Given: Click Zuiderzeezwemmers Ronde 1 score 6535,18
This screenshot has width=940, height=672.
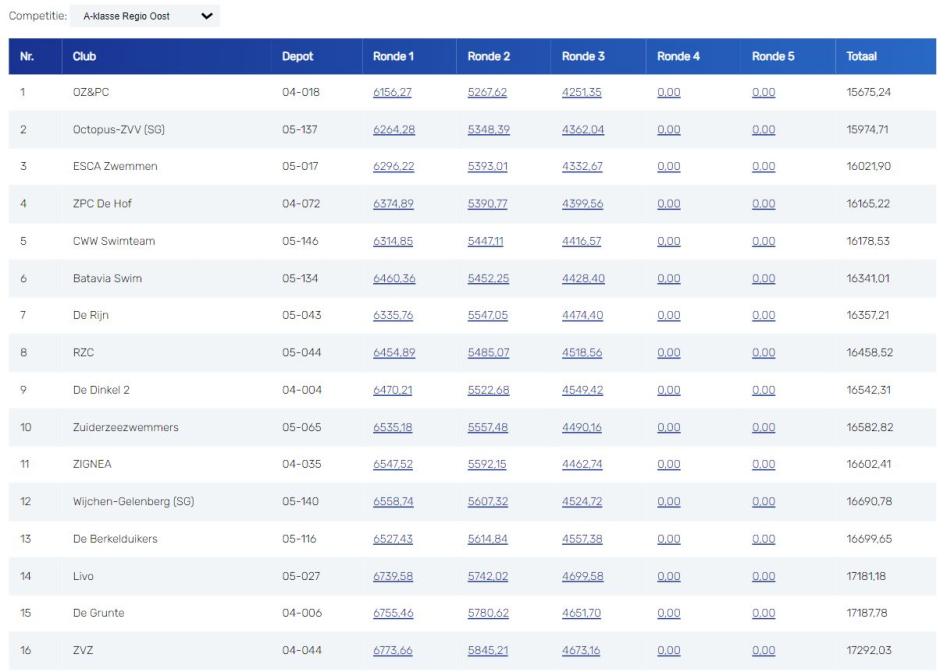Looking at the screenshot, I should (392, 427).
